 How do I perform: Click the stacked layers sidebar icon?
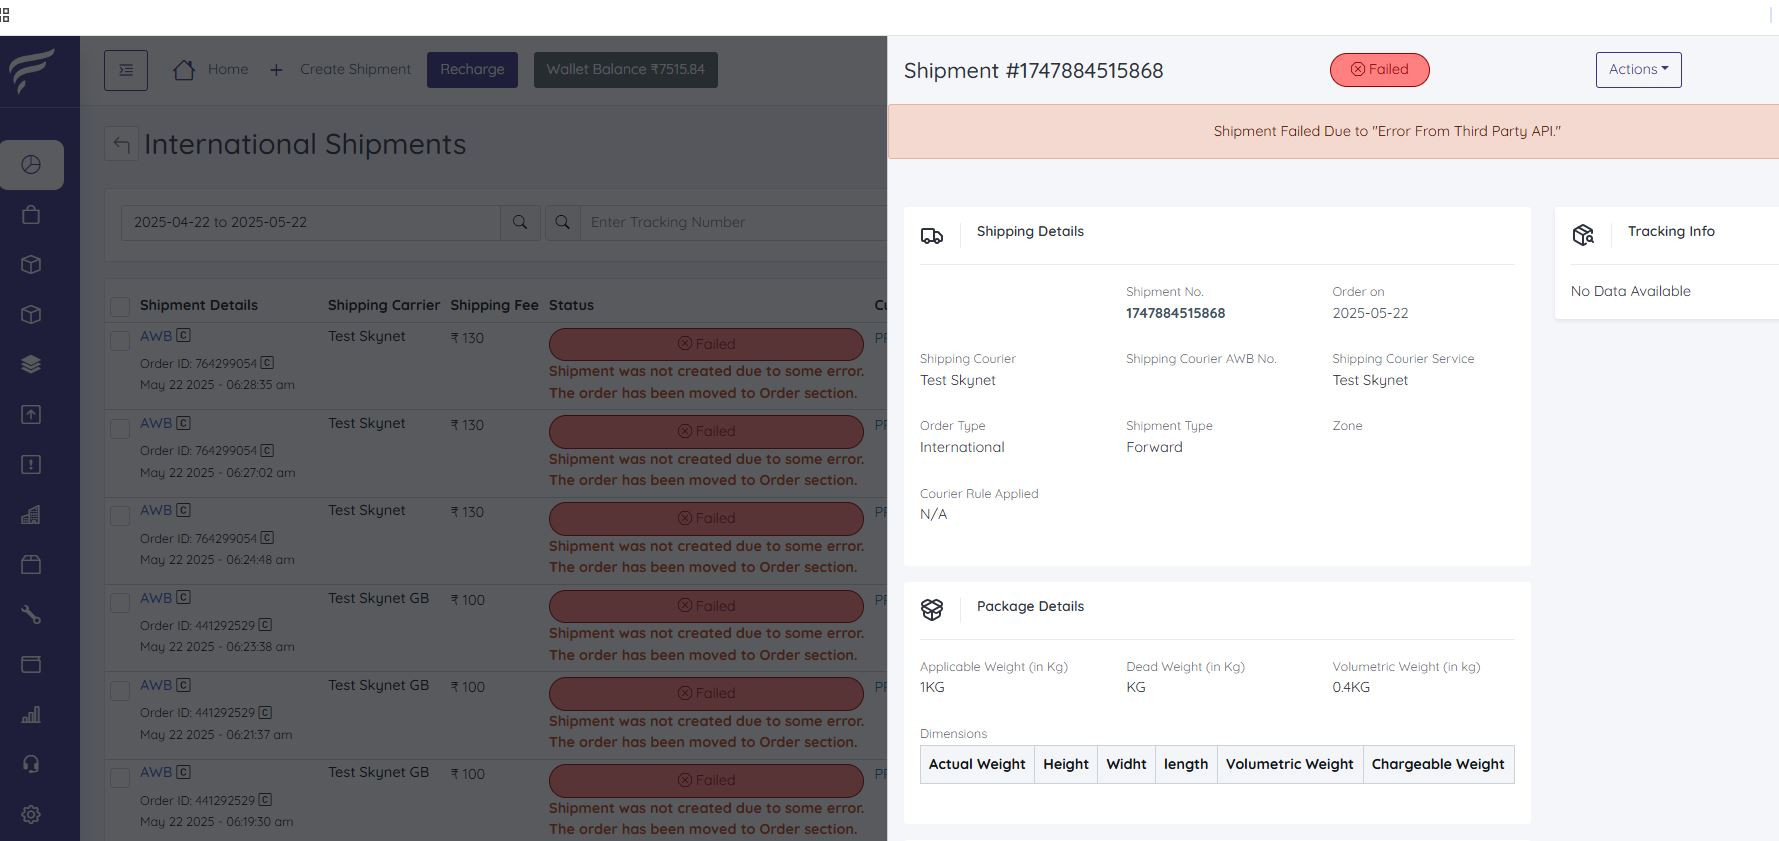pyautogui.click(x=31, y=365)
